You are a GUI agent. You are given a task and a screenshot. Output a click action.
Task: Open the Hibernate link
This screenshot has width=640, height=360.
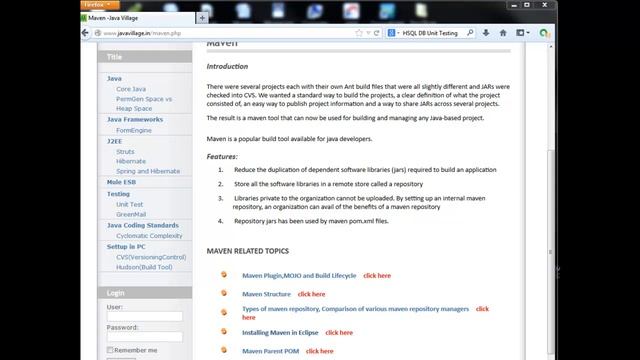click(x=131, y=161)
